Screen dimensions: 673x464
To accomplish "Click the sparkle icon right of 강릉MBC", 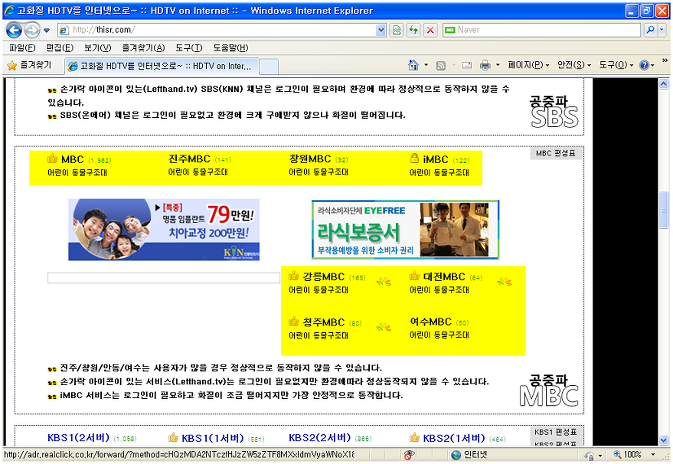I will pyautogui.click(x=384, y=282).
